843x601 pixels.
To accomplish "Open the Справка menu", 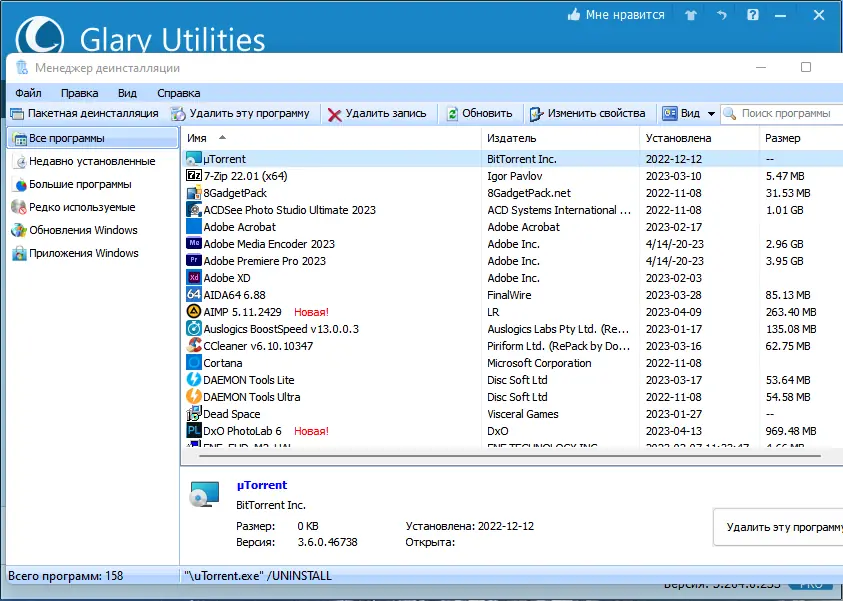I will (x=178, y=93).
